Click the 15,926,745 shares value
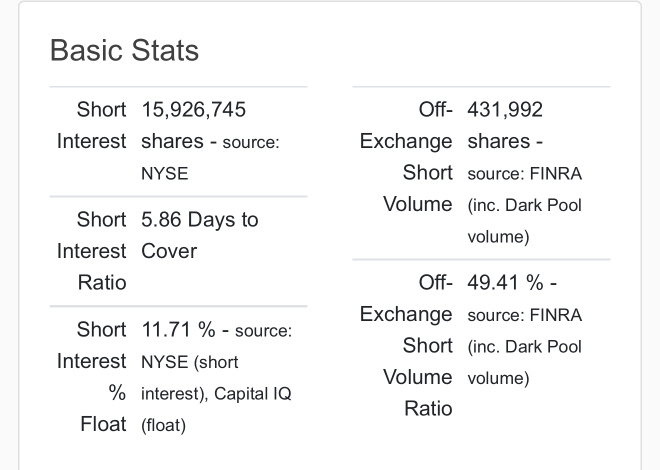This screenshot has width=660, height=470. [x=194, y=125]
